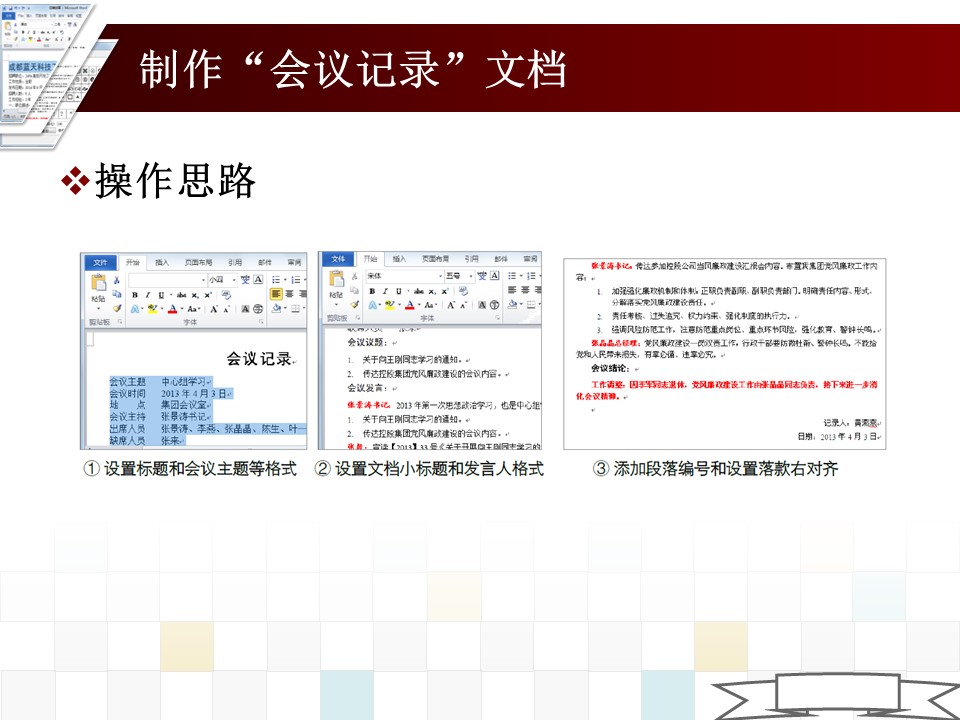Click Shrink Font icon in step ① screenshot
This screenshot has width=960, height=720.
pos(226,309)
